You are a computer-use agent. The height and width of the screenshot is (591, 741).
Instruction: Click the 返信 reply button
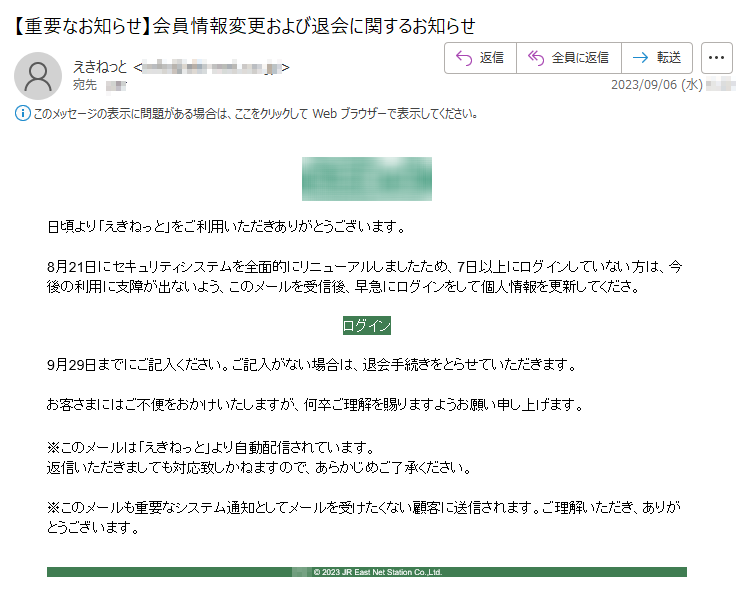pos(480,58)
